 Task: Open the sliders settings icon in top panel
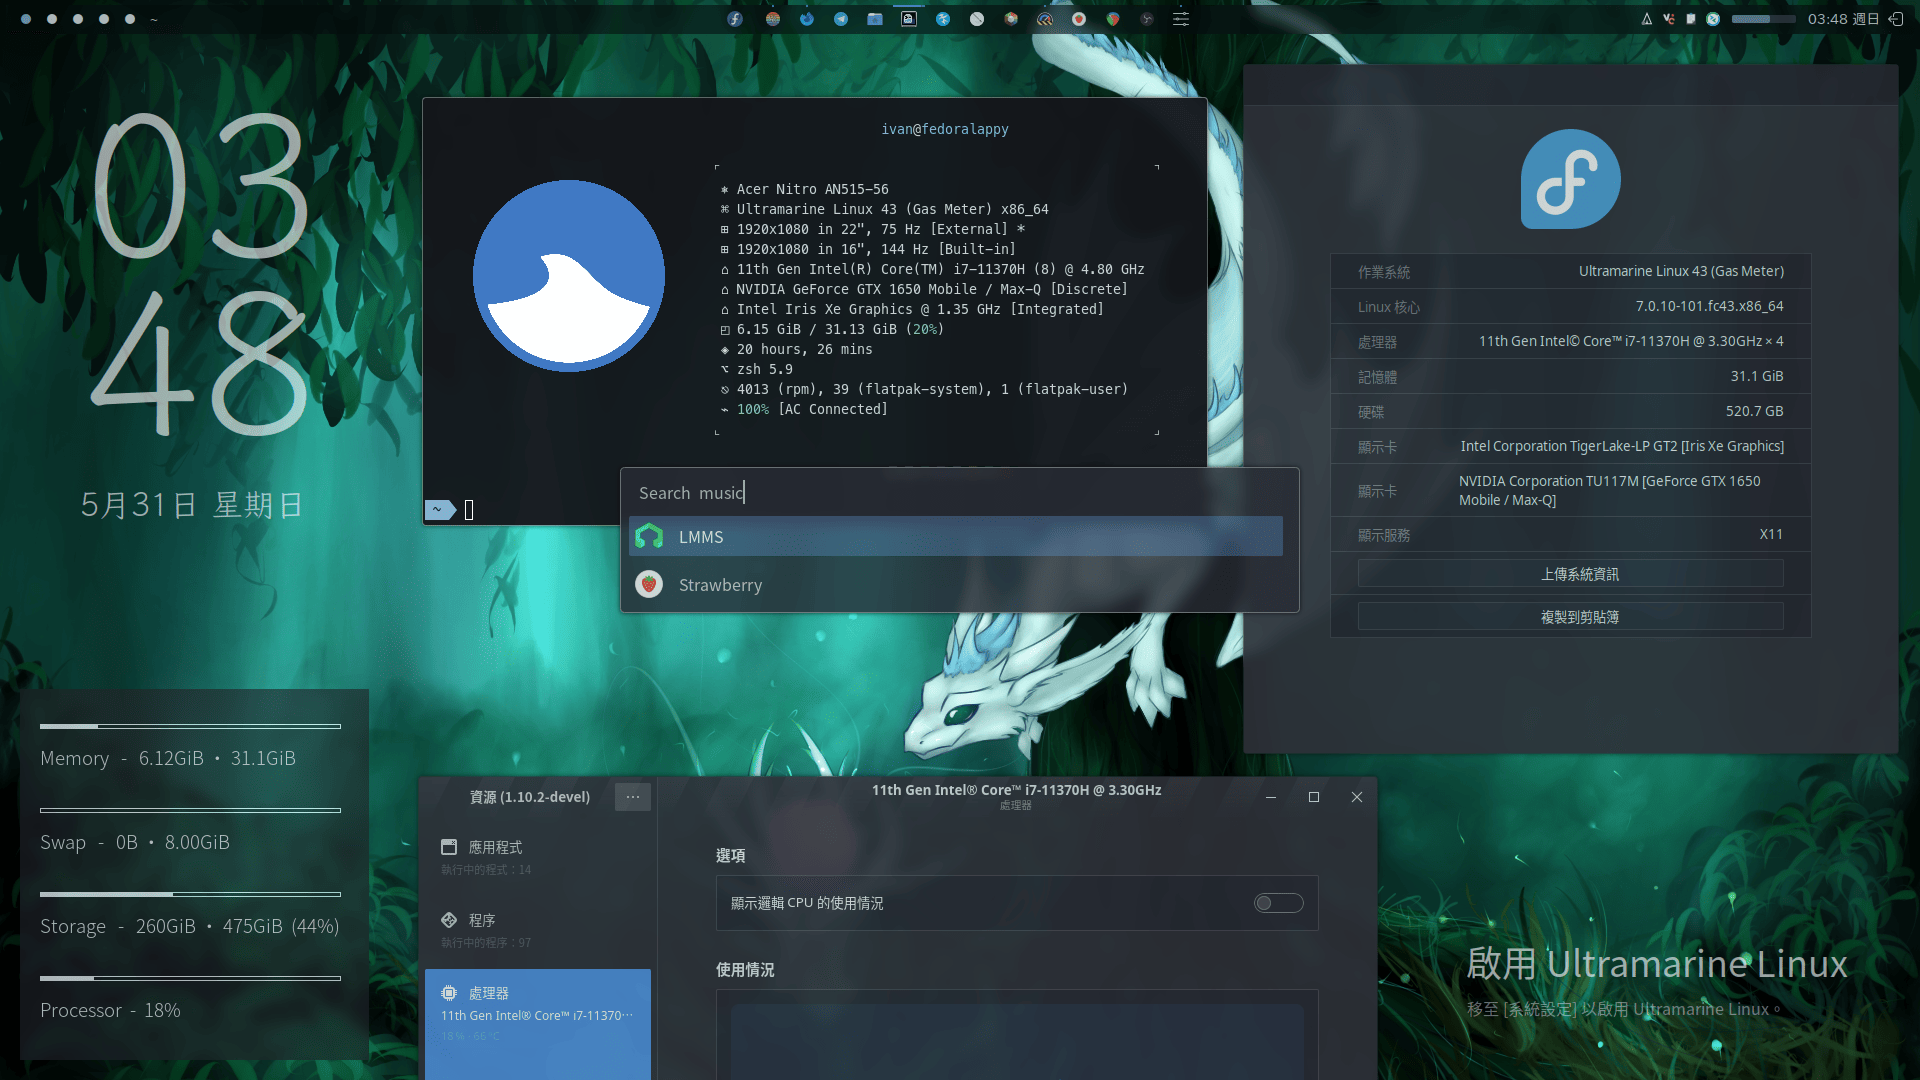1181,19
